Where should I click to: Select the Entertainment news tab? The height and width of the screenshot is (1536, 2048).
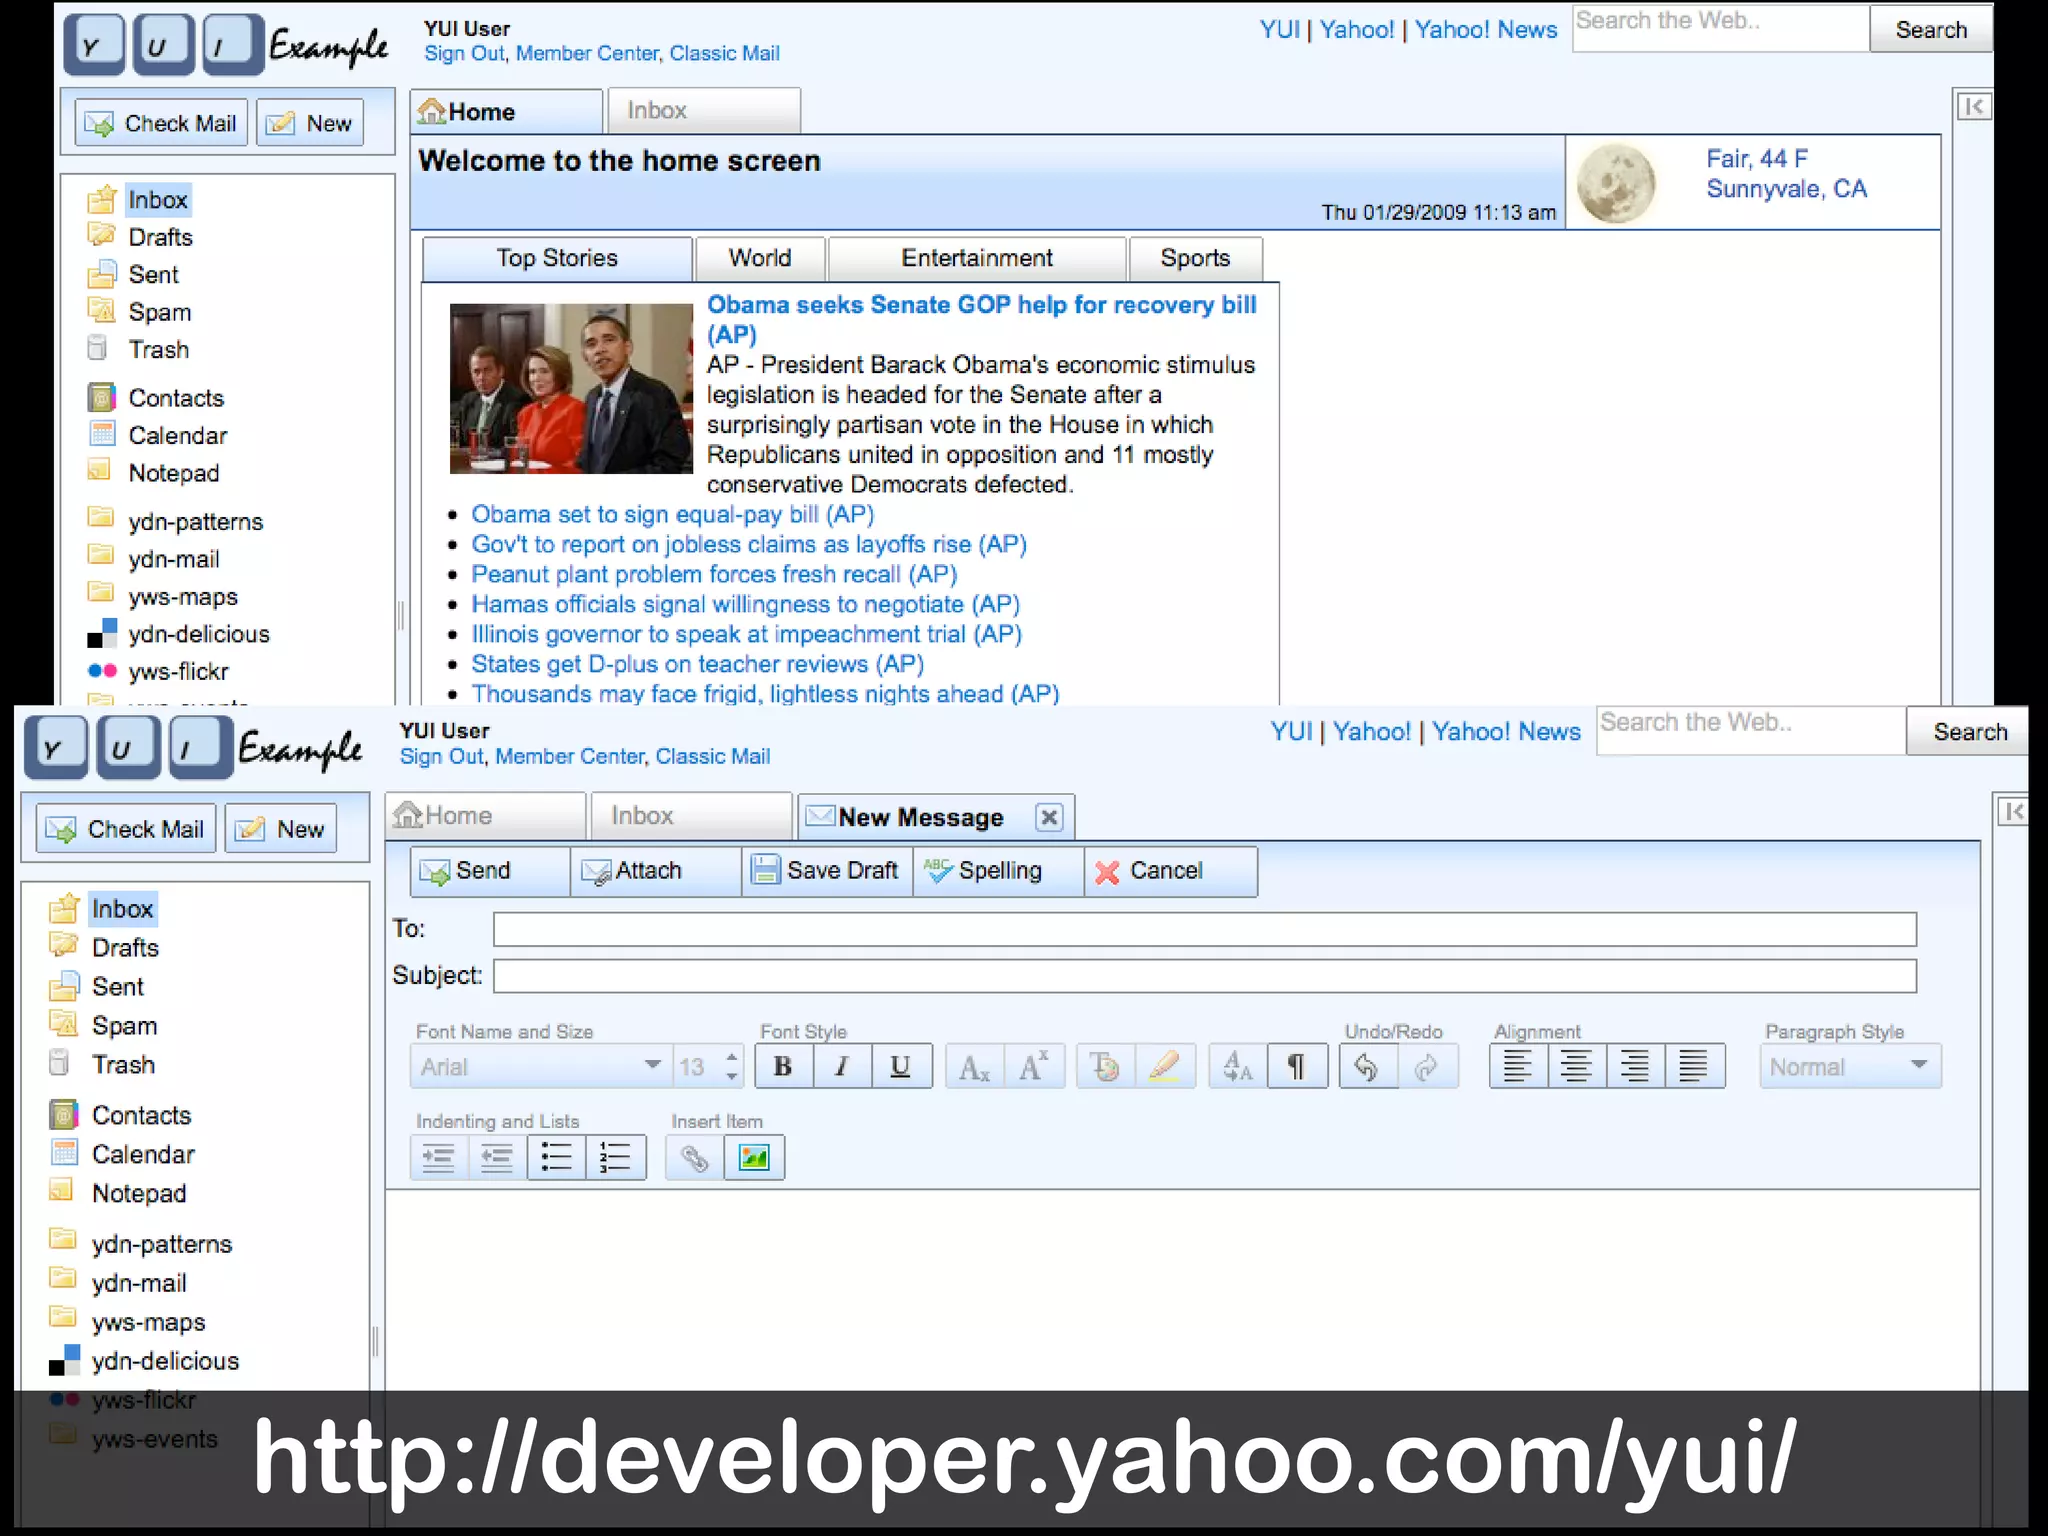tap(977, 258)
